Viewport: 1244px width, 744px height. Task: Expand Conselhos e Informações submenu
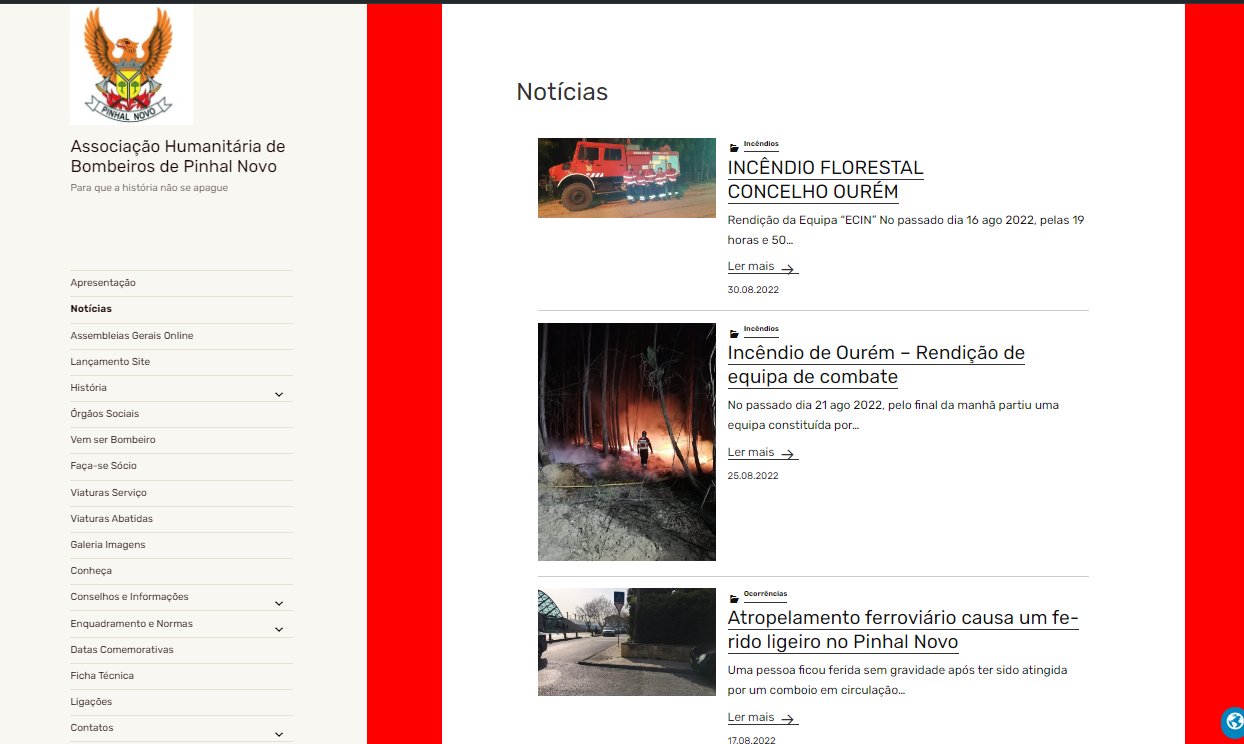click(x=279, y=603)
